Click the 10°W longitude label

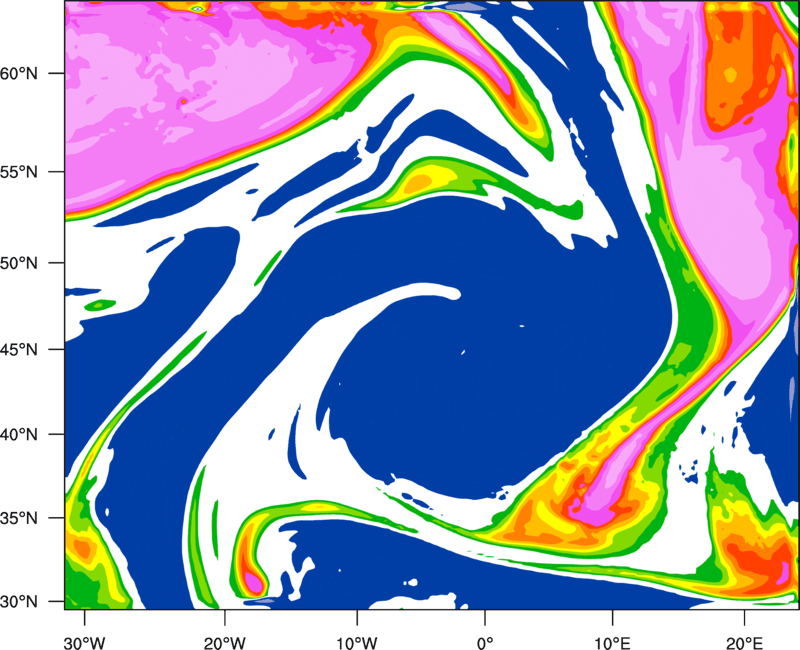(357, 643)
